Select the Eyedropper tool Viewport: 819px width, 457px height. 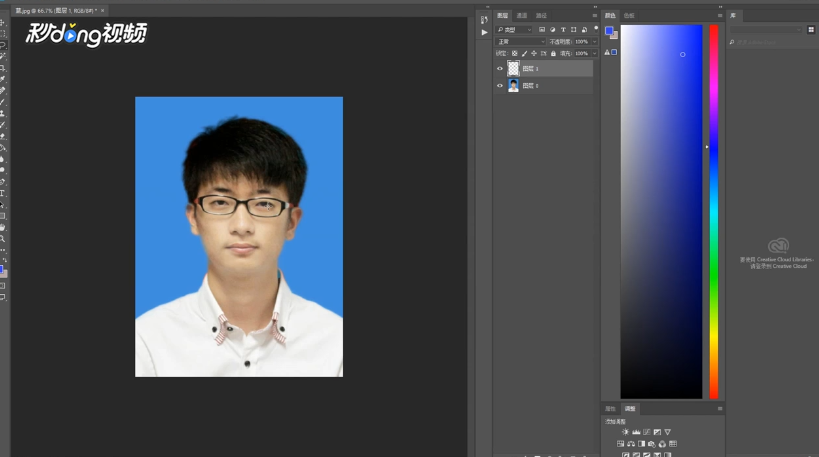pos(2,79)
